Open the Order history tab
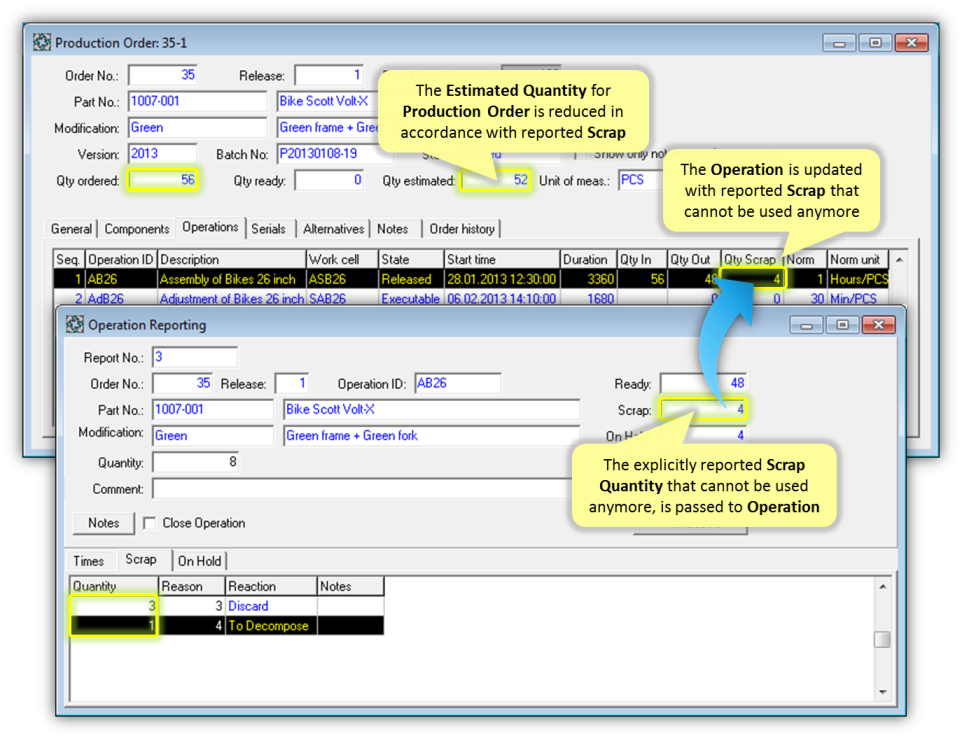Screen dimensions: 962x739 point(462,229)
